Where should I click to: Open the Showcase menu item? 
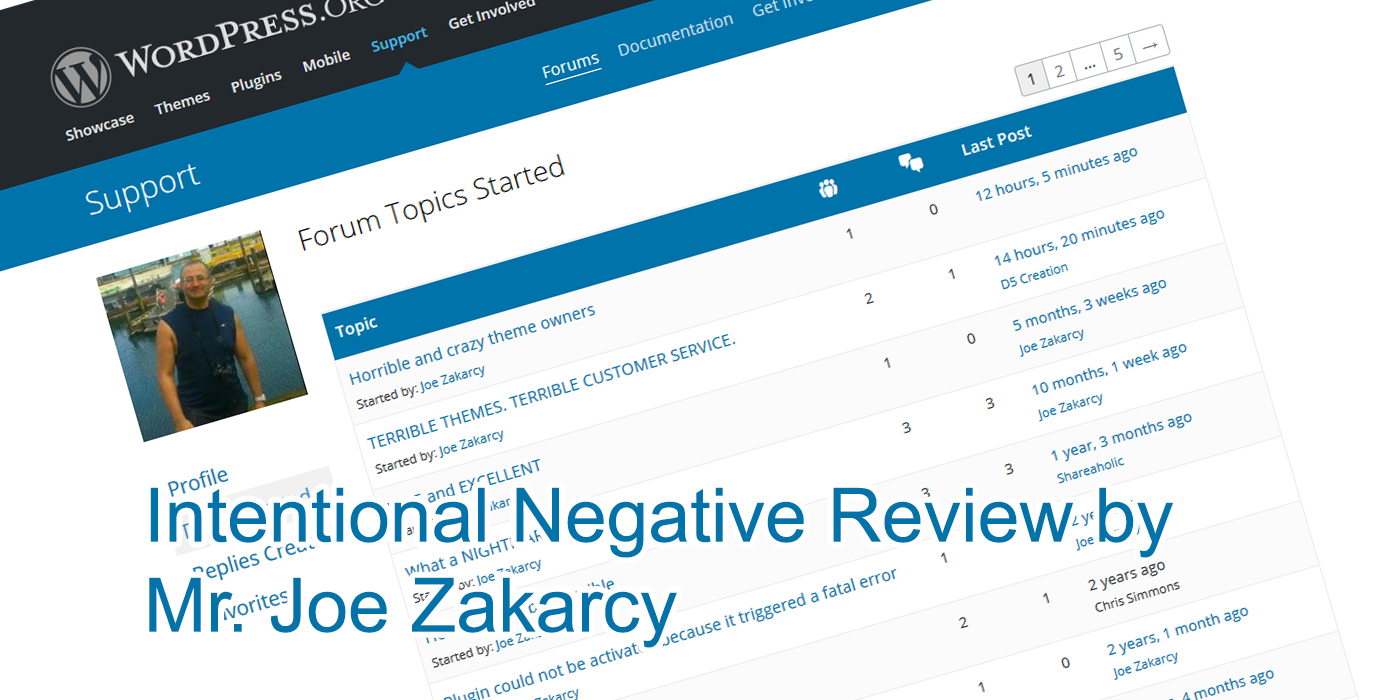(100, 127)
